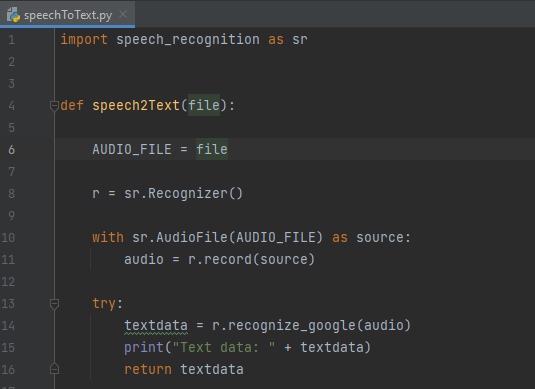Viewport: 535px width, 389px height.
Task: Click 'r.record(source)' on line 11
Action: coord(251,259)
